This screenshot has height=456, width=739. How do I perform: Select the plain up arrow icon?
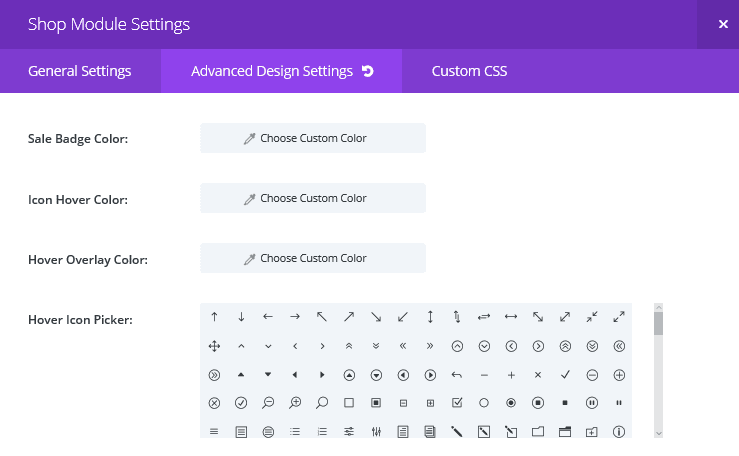pyautogui.click(x=214, y=317)
